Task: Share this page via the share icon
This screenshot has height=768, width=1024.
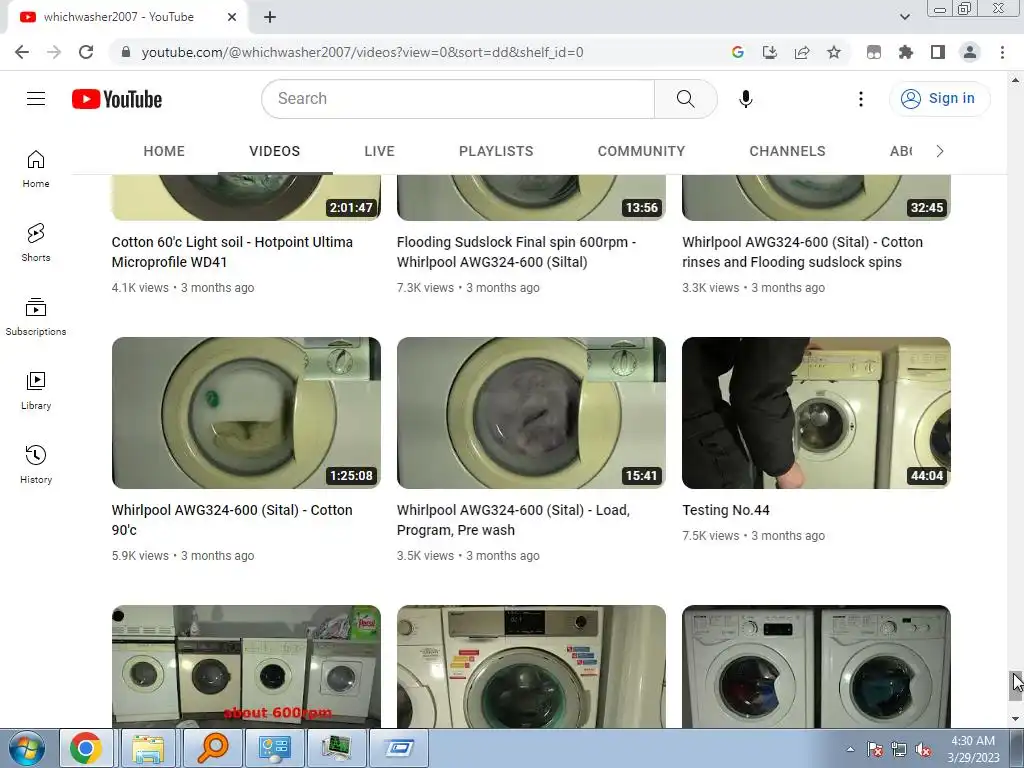Action: tap(801, 52)
